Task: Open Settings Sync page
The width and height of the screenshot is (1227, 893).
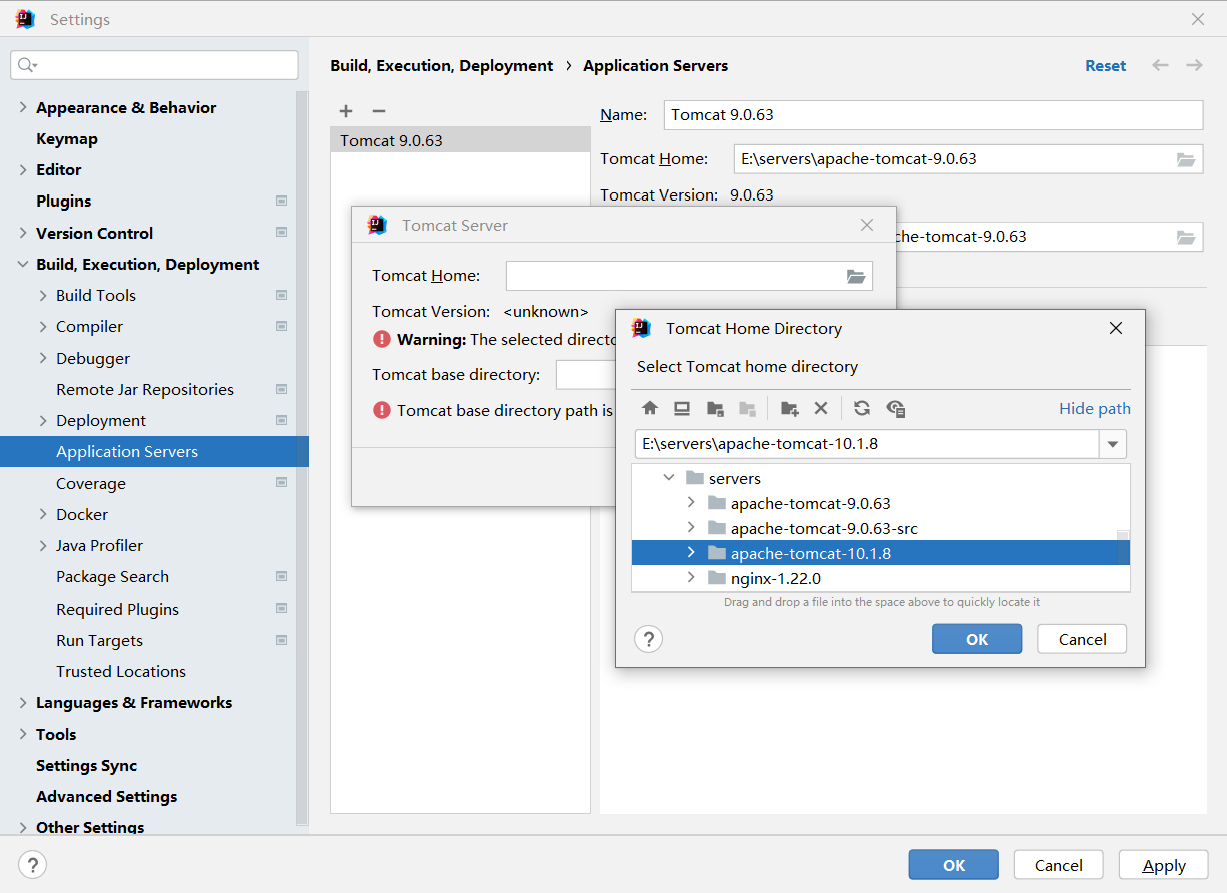Action: point(86,765)
